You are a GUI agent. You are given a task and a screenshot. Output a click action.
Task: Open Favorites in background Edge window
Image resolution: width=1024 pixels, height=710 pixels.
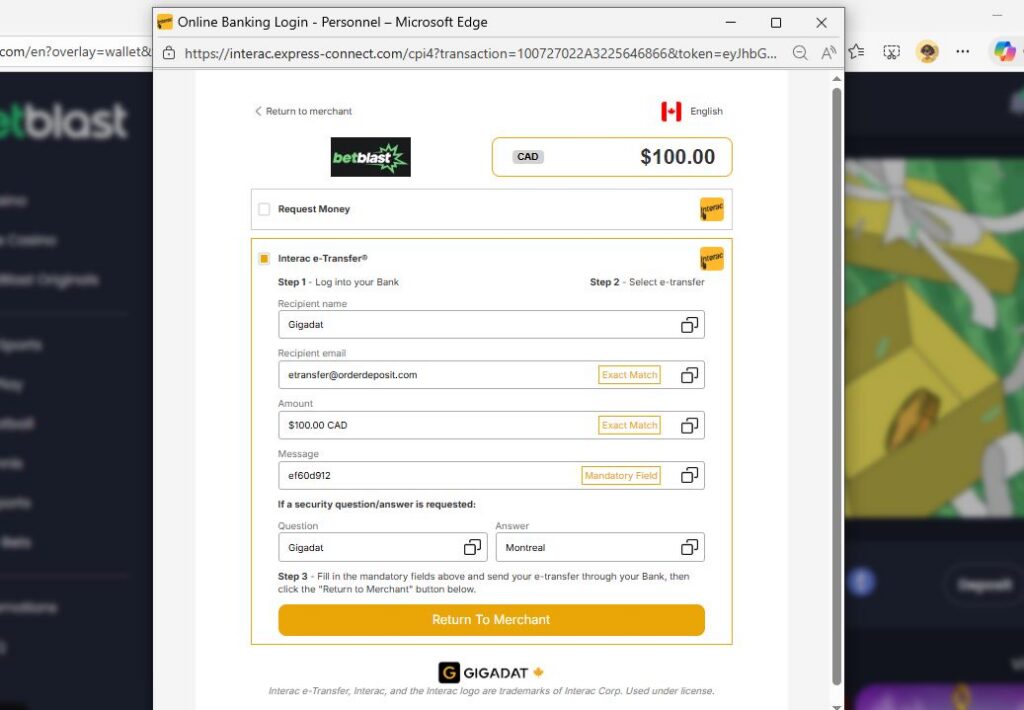click(x=856, y=52)
